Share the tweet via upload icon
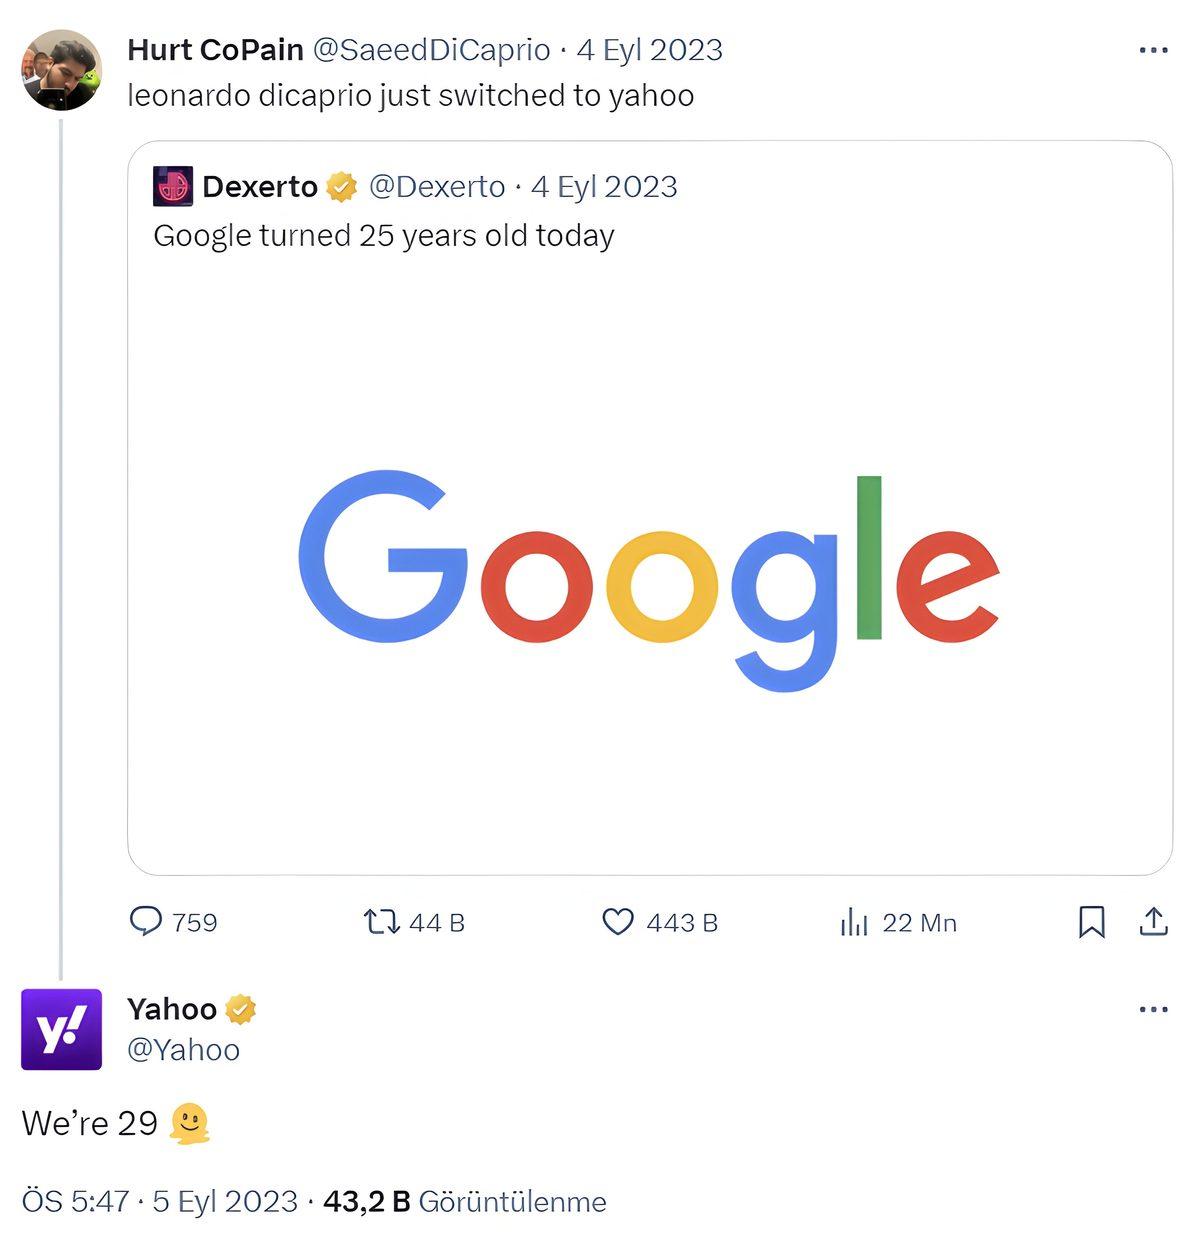The height and width of the screenshot is (1233, 1200). pos(1153,921)
